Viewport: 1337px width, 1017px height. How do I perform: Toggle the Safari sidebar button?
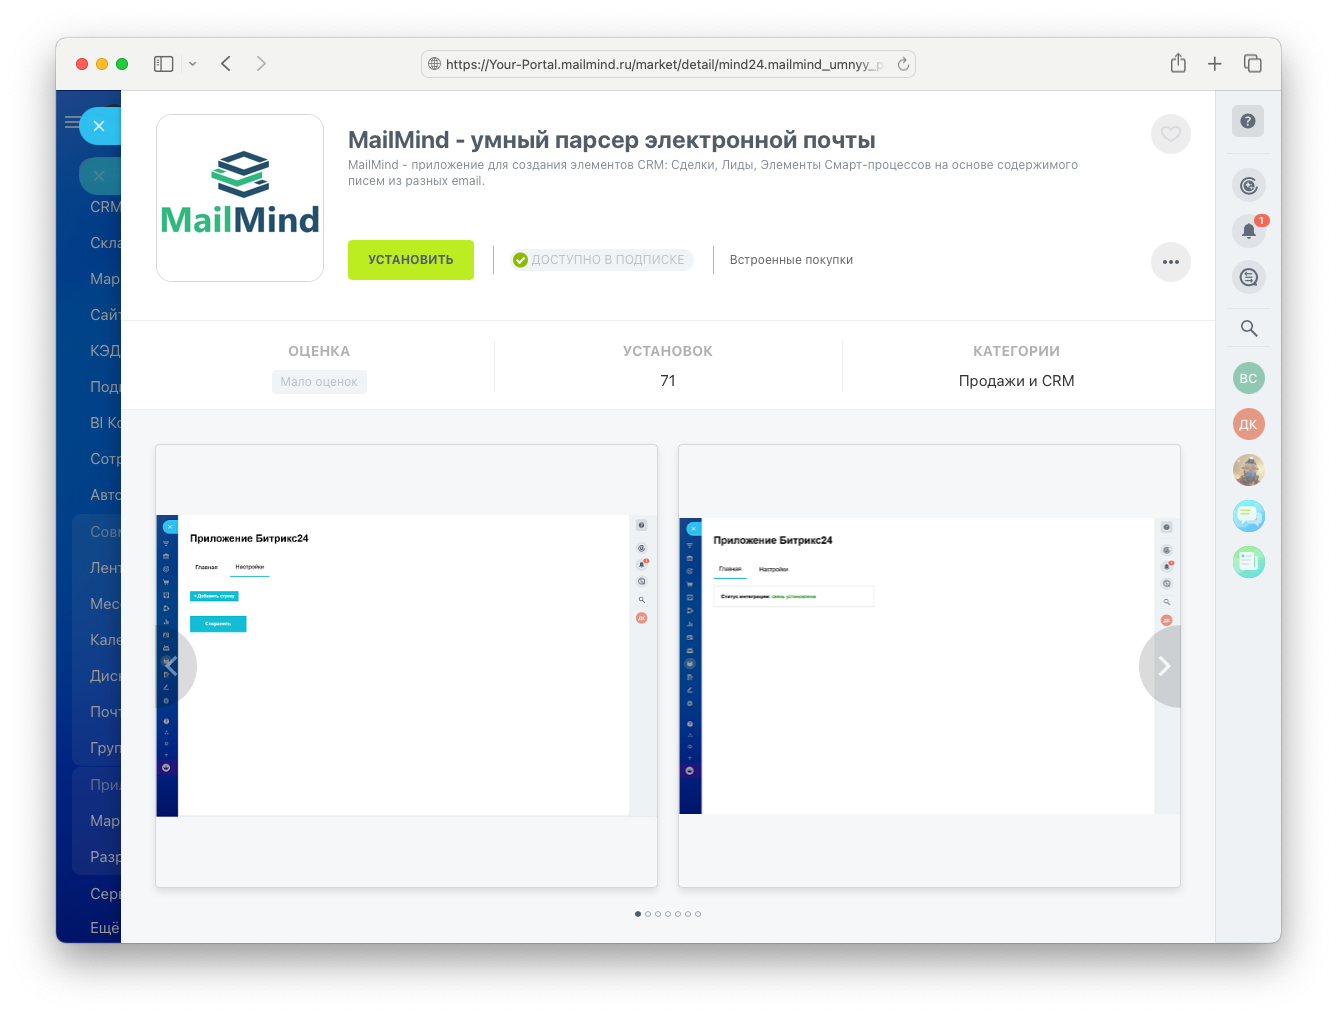click(163, 64)
